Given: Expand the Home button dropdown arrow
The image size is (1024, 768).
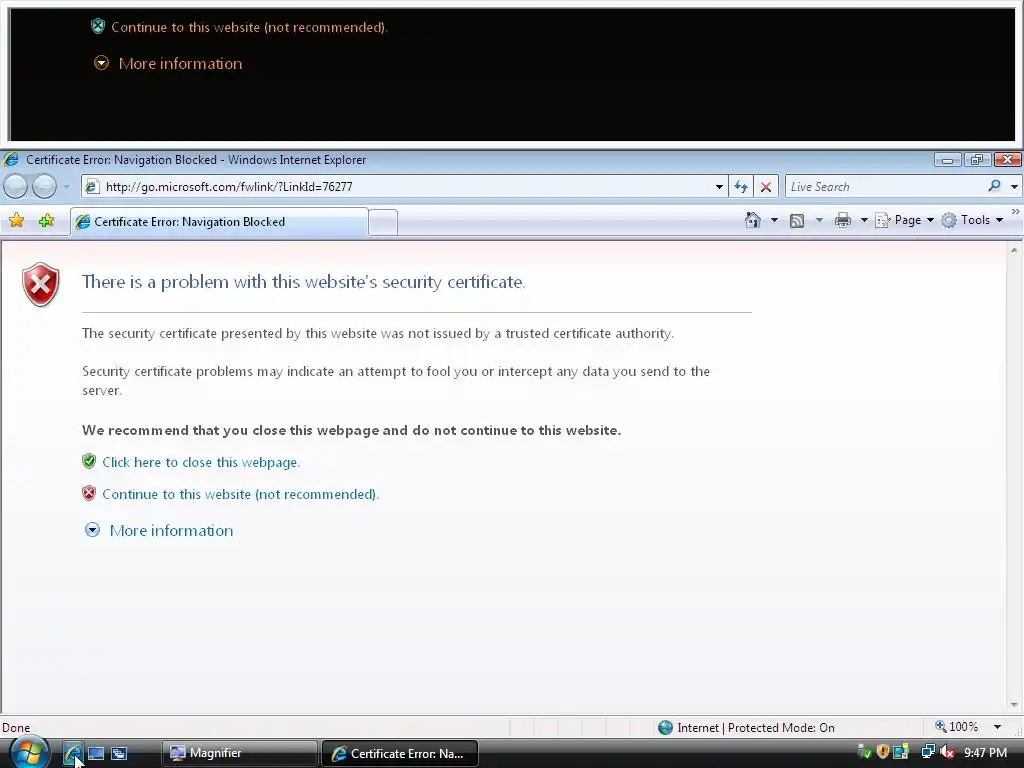Looking at the screenshot, I should pos(775,220).
